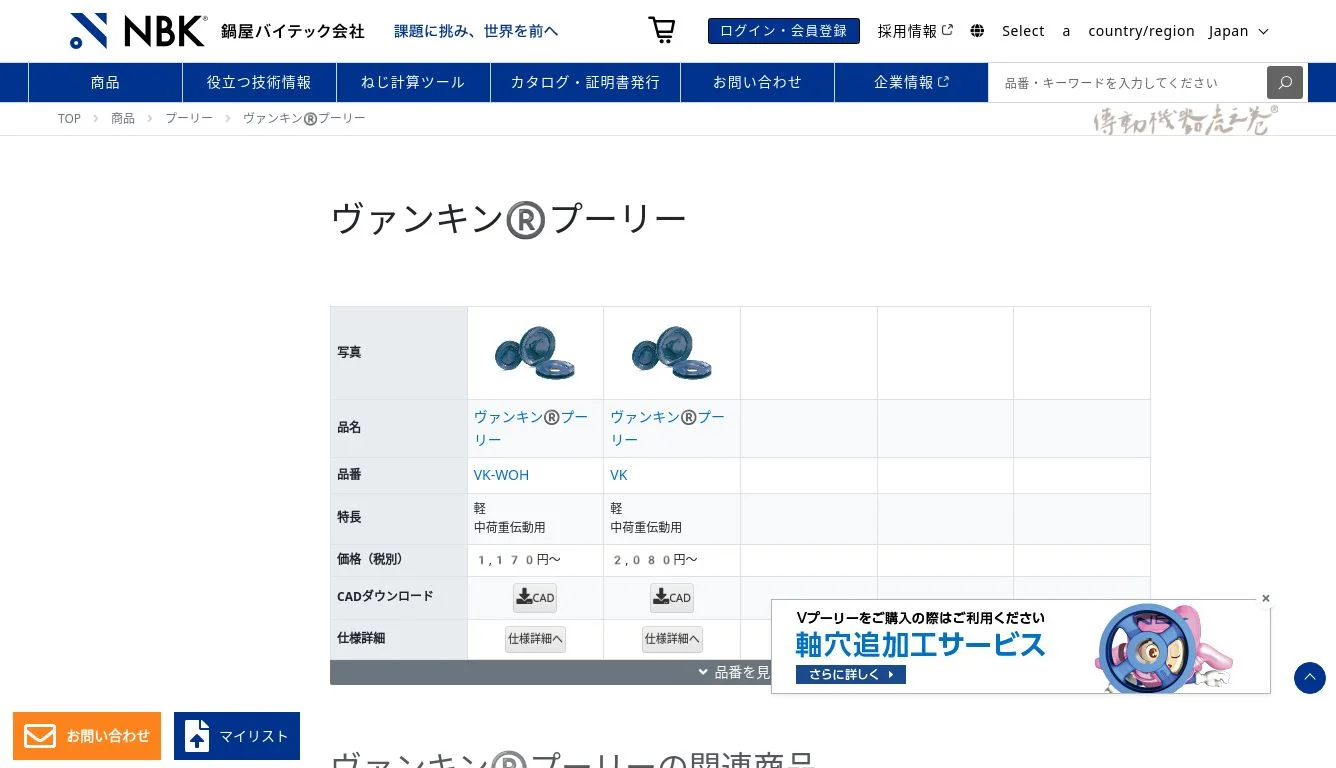Go to プーリー breadcrumb link
1336x768 pixels.
[x=189, y=118]
